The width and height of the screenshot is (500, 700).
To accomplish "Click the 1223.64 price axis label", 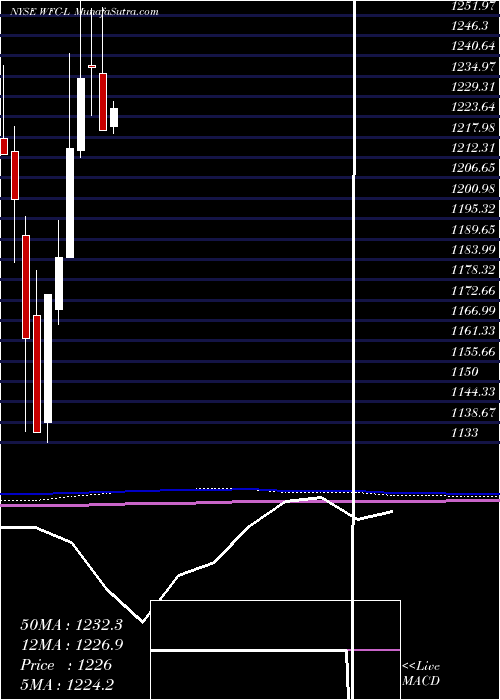I will coord(474,108).
